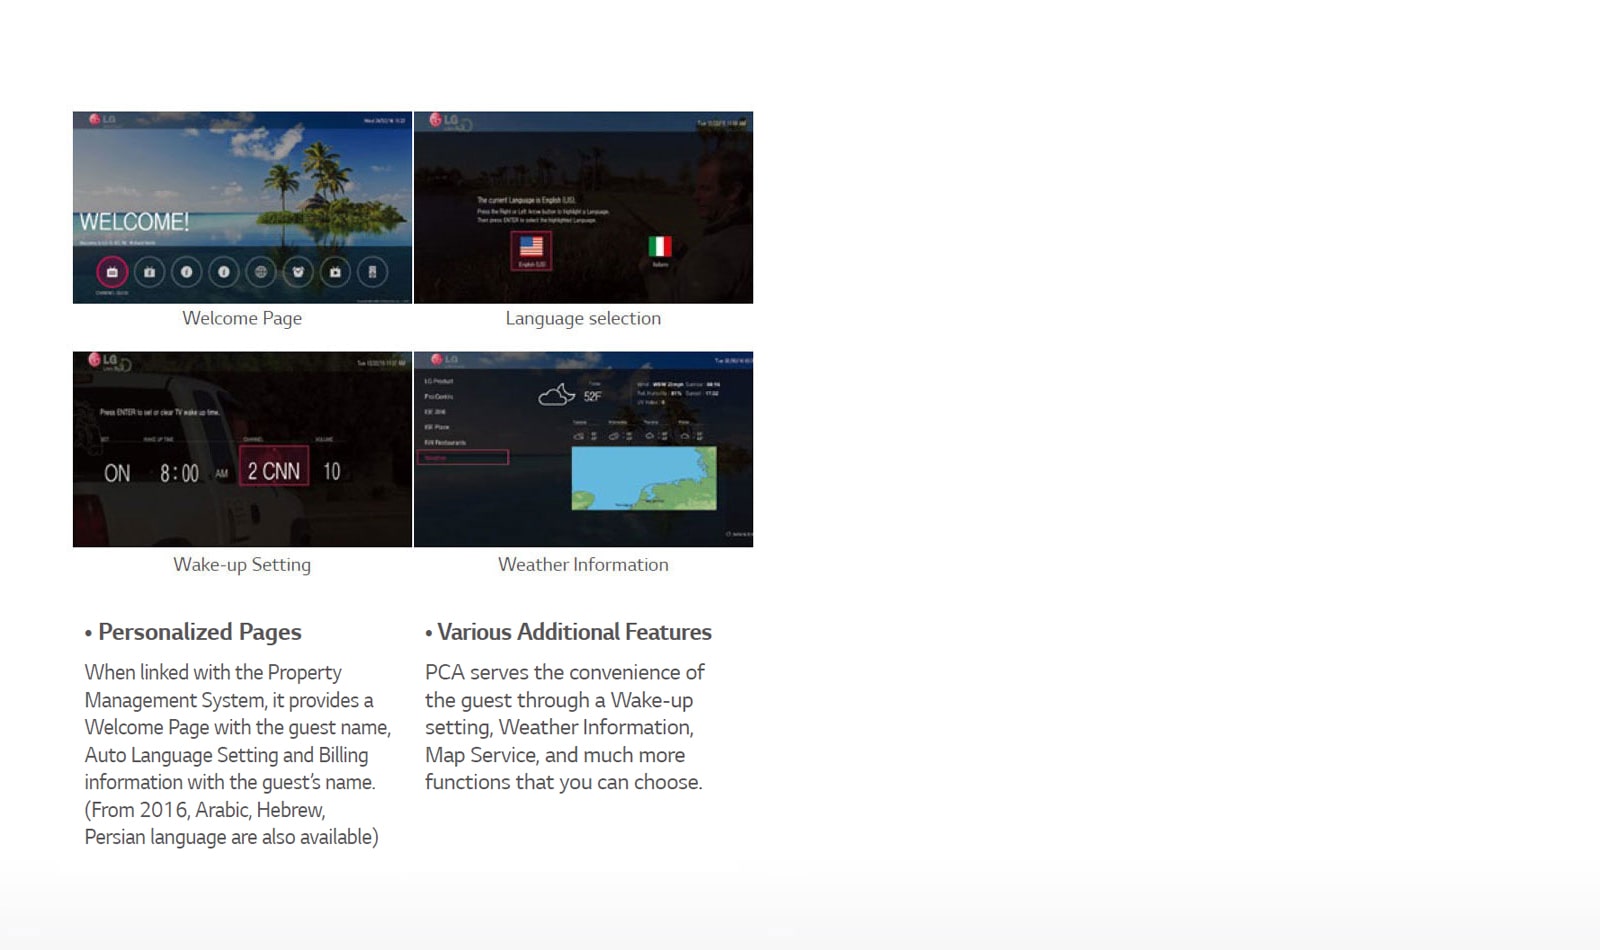Select the Italian flag language icon

click(x=660, y=247)
